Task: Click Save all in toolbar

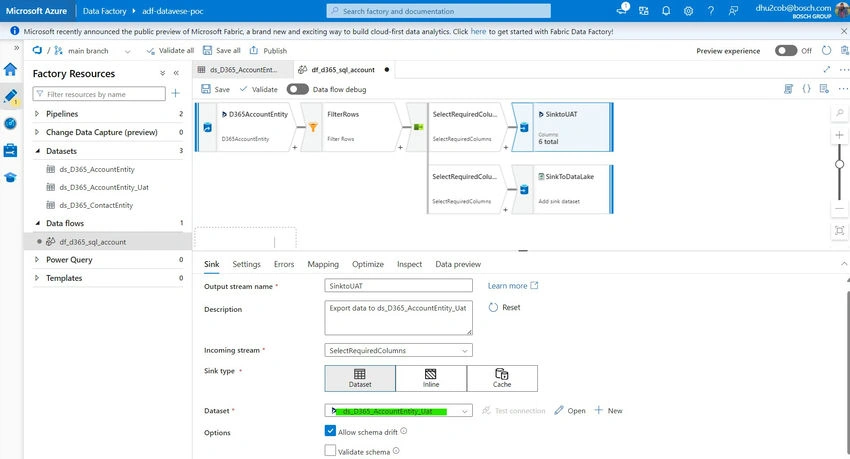Action: 222,50
